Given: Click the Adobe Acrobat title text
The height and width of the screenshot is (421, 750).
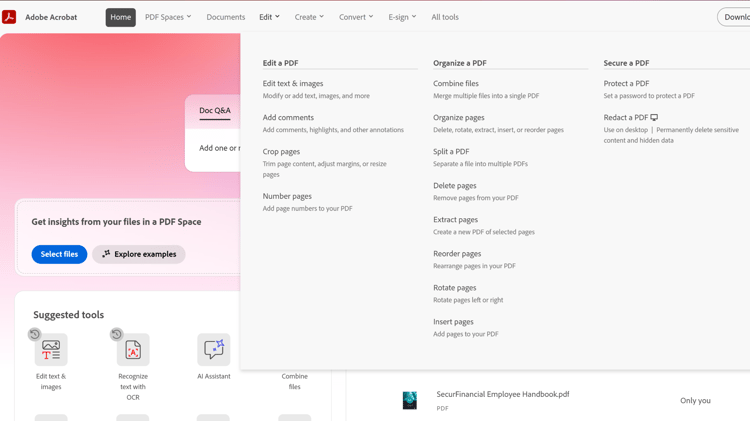Looking at the screenshot, I should coord(51,17).
